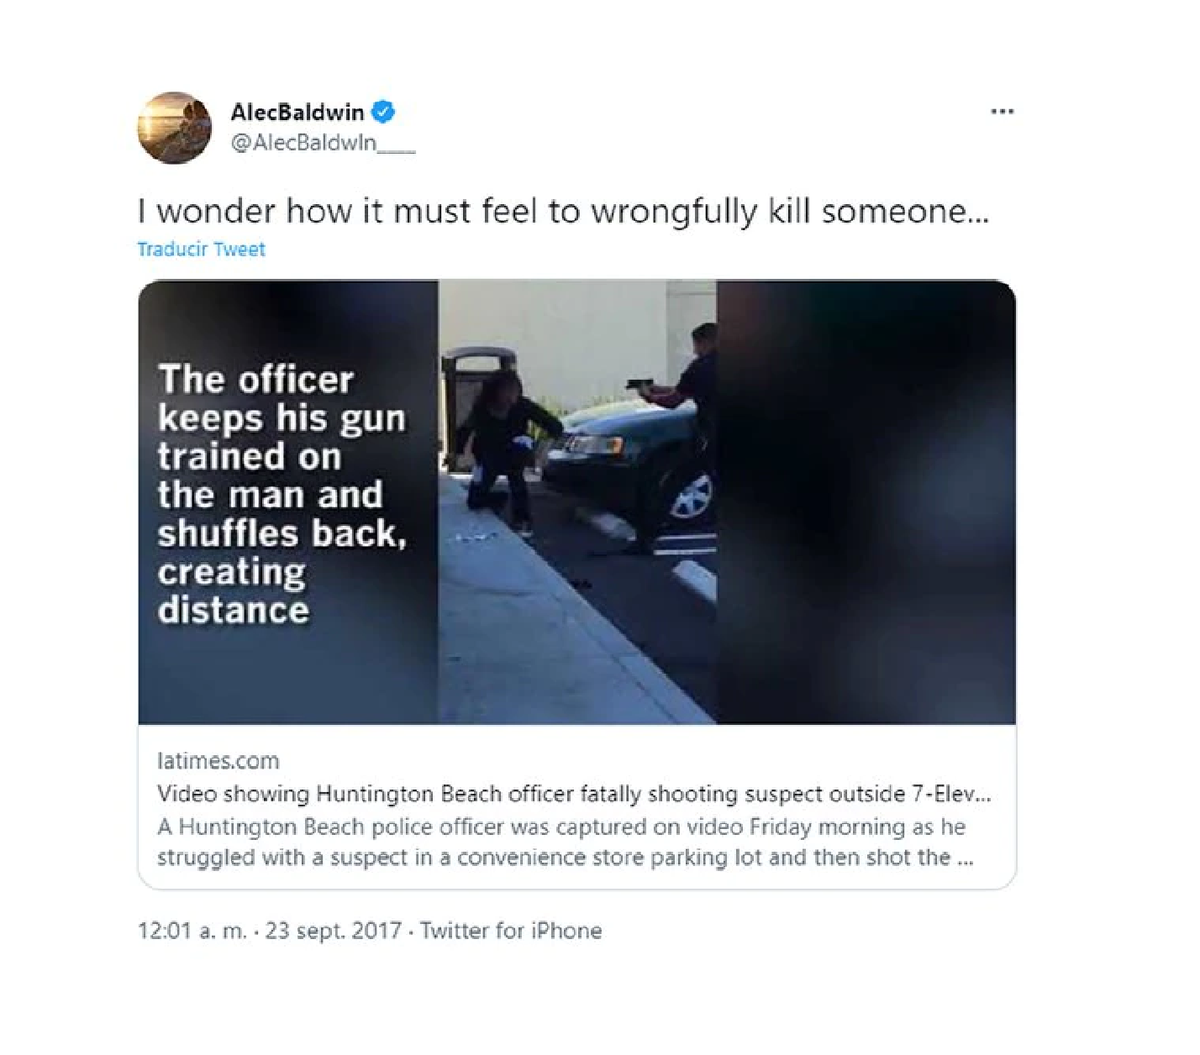Screen dimensions: 1200x1055
Task: Click the blue verified checkmark badge
Action: (x=383, y=111)
